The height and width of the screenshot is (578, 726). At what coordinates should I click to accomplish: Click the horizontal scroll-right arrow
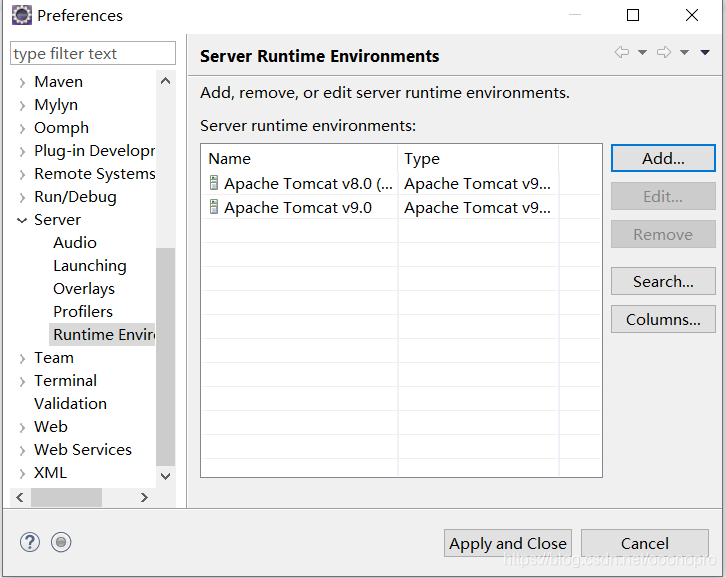[x=144, y=497]
